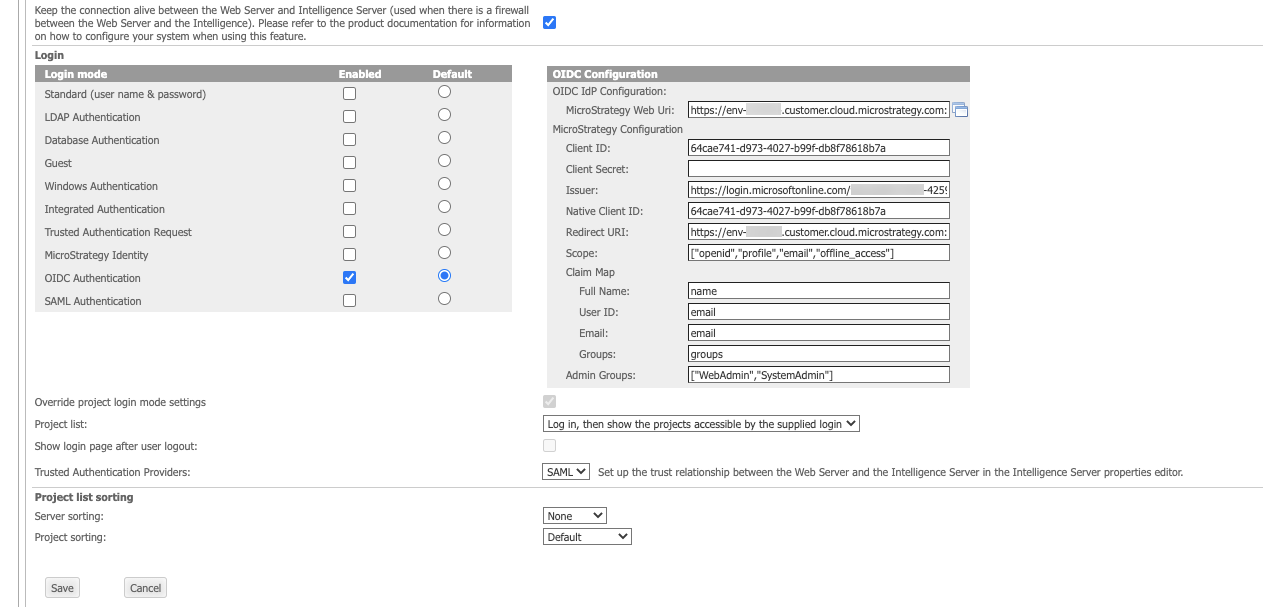
Task: Enable the SAML Authentication checkbox
Action: [349, 301]
